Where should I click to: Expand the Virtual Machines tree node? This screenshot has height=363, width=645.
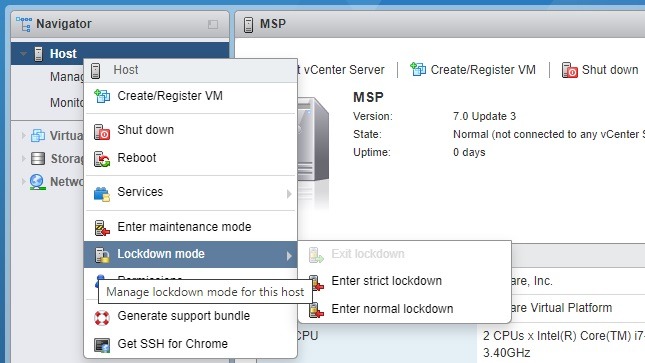coord(23,135)
